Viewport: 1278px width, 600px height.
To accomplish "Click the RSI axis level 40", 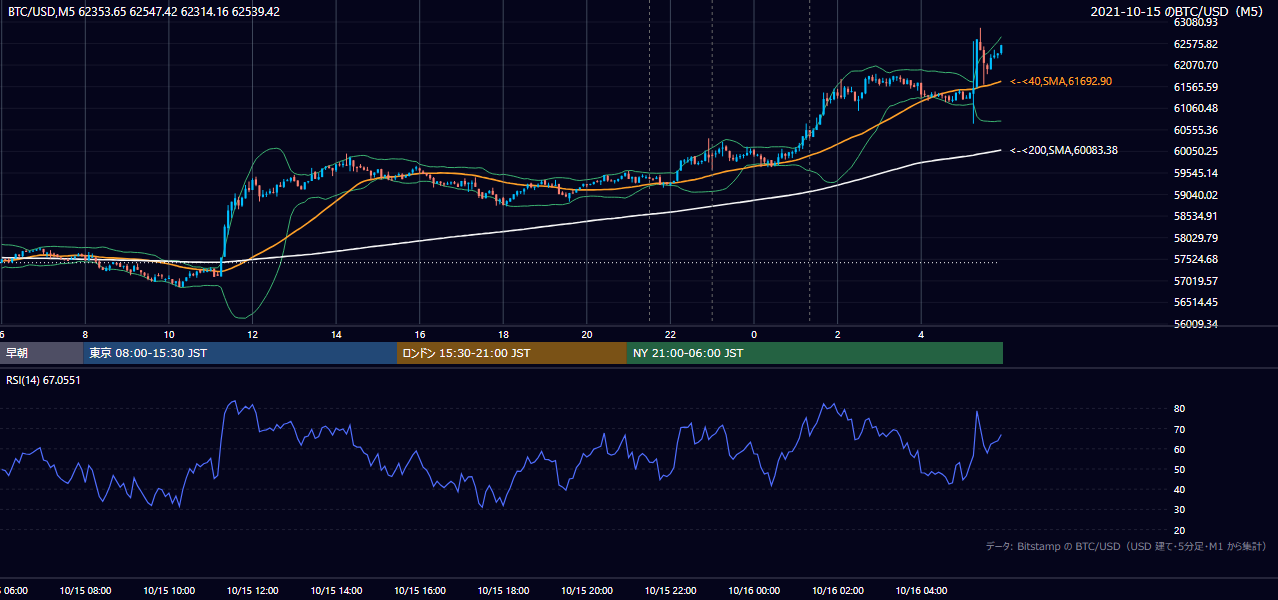I will click(x=1179, y=489).
